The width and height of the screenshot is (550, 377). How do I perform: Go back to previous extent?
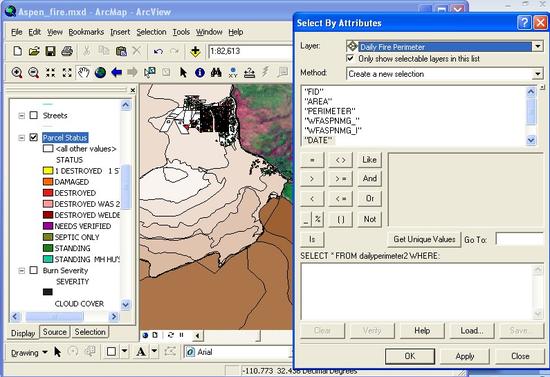(116, 73)
